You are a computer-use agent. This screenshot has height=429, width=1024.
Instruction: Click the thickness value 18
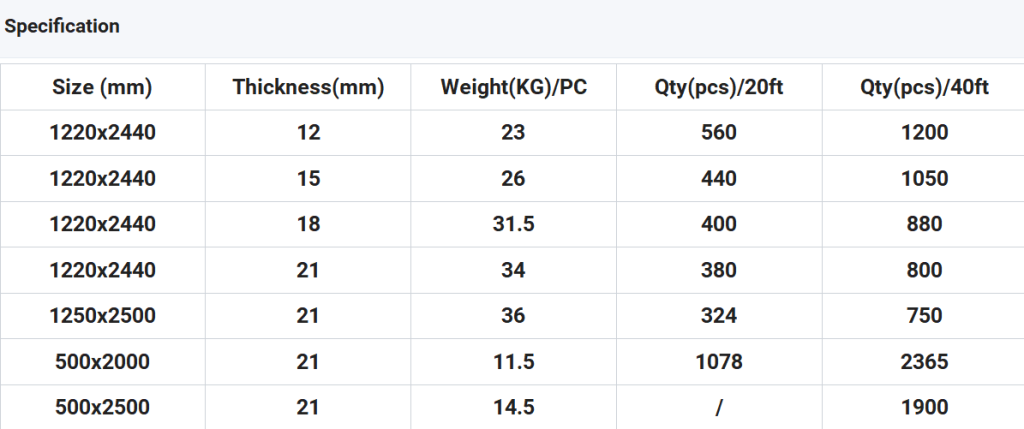point(308,224)
